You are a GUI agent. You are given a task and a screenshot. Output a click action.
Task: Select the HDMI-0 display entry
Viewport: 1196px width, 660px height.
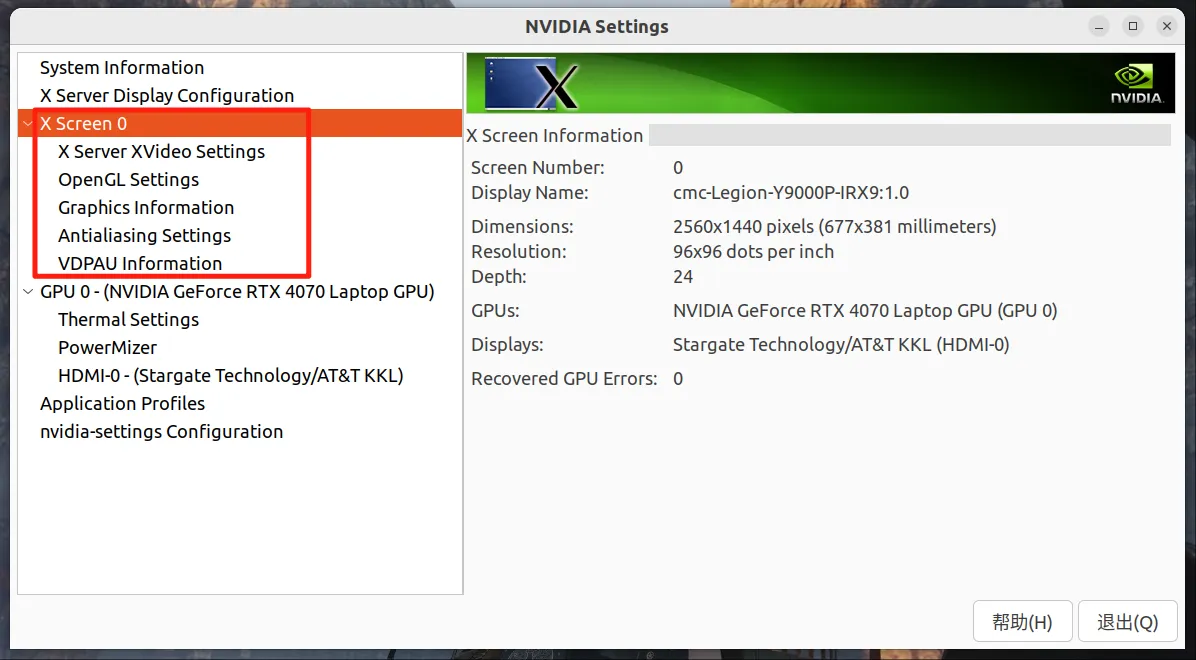pyautogui.click(x=230, y=376)
